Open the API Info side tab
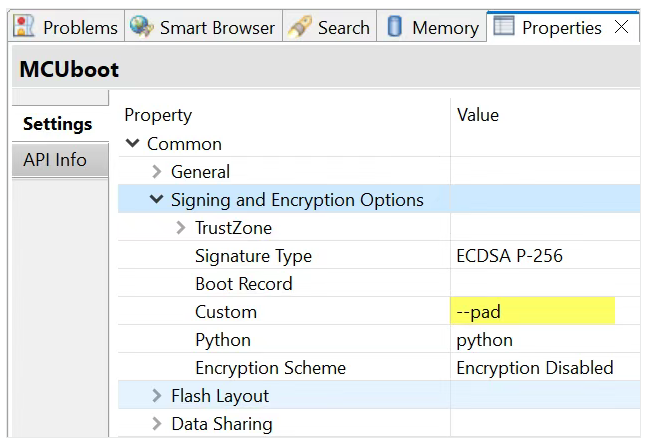The width and height of the screenshot is (645, 445). point(60,160)
